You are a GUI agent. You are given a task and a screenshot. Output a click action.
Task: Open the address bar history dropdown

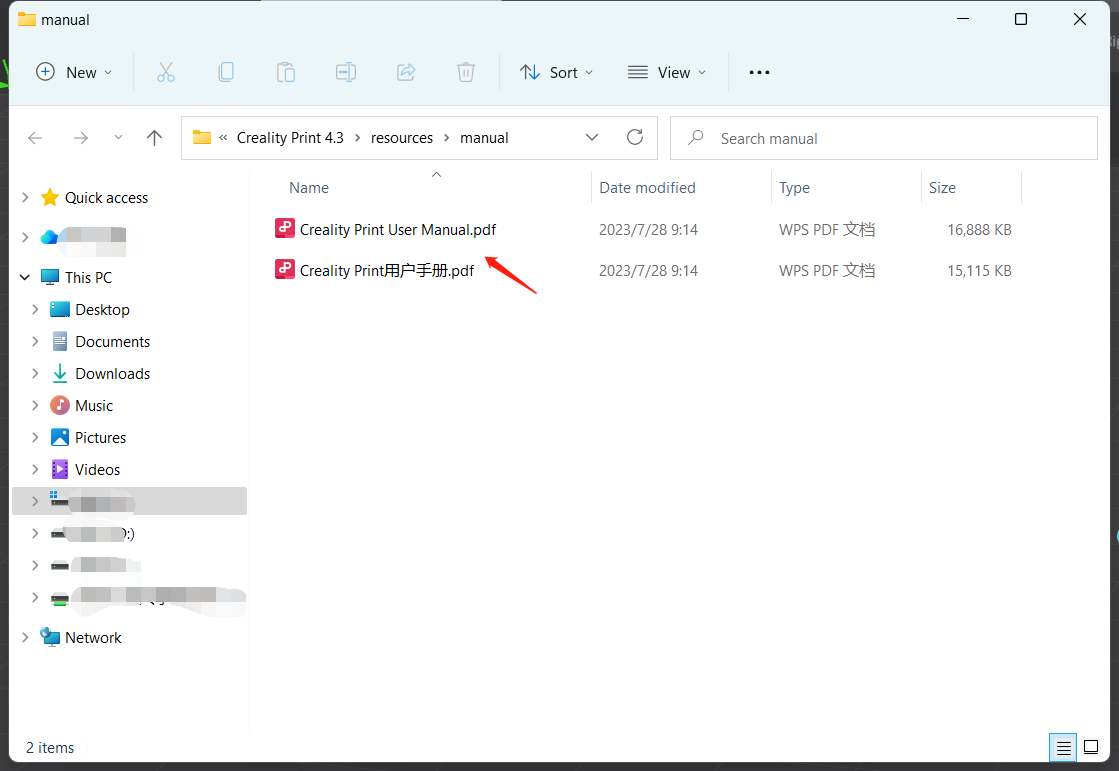pyautogui.click(x=592, y=137)
